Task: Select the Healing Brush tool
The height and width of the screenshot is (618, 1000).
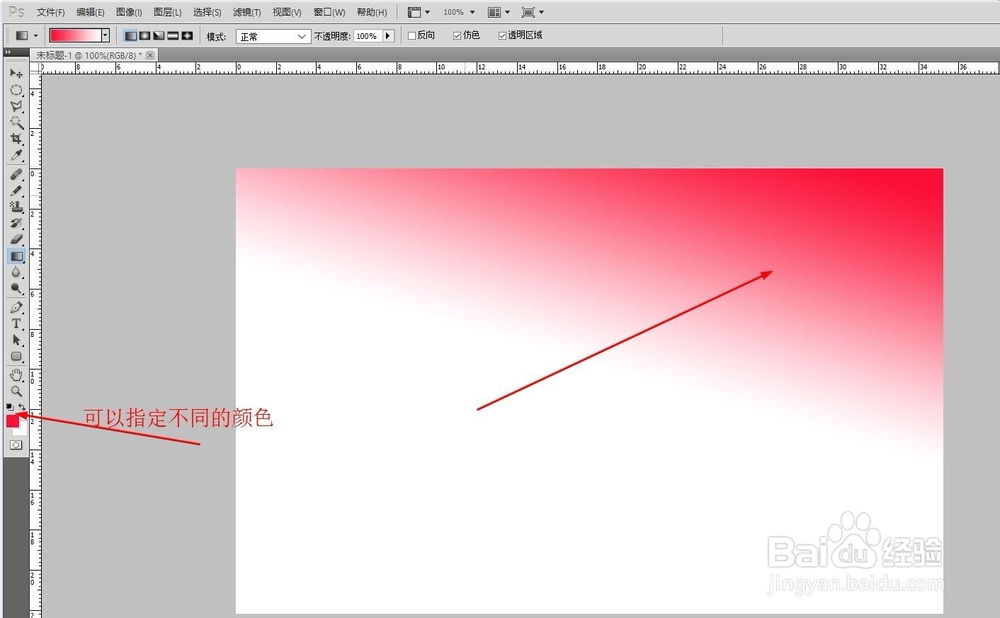Action: coord(16,174)
